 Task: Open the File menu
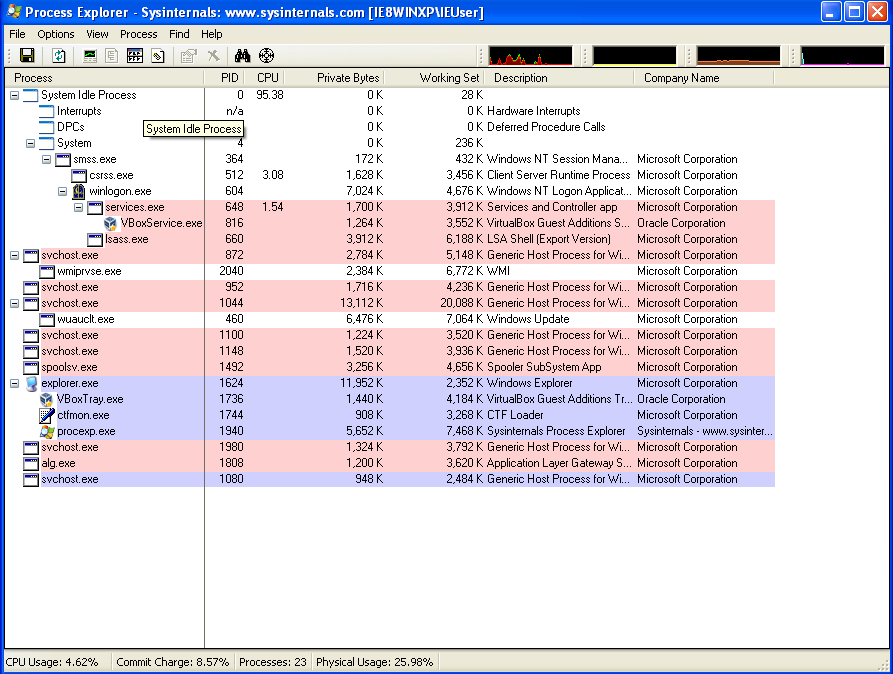(17, 34)
